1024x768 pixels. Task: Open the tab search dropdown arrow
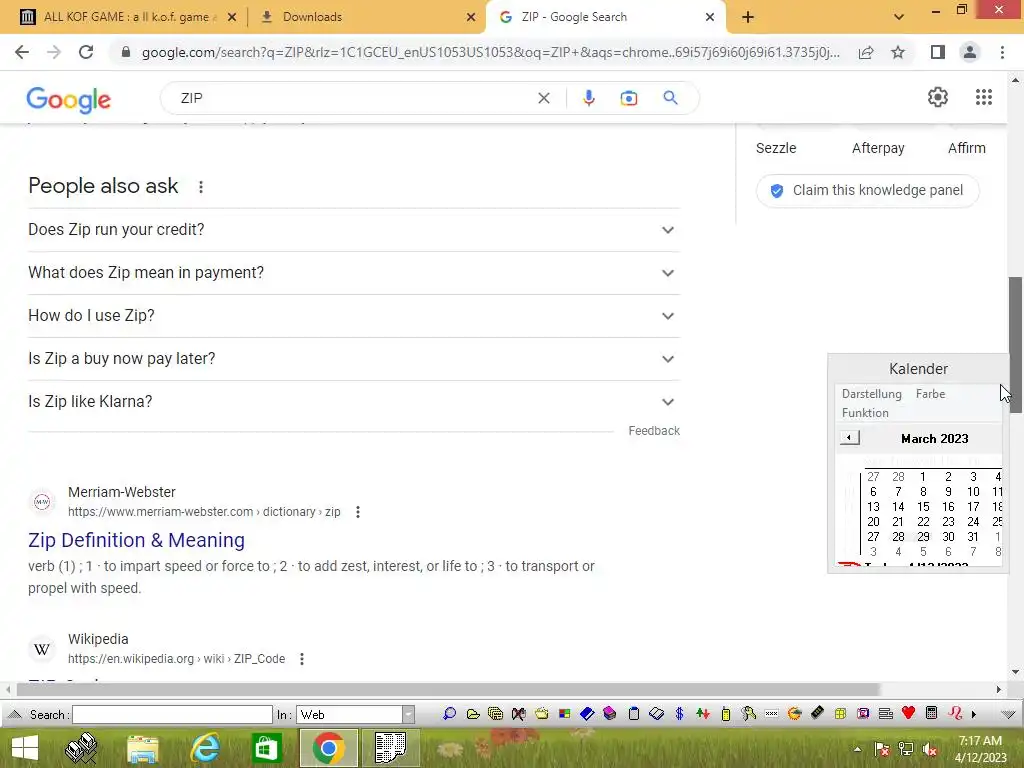click(x=899, y=17)
